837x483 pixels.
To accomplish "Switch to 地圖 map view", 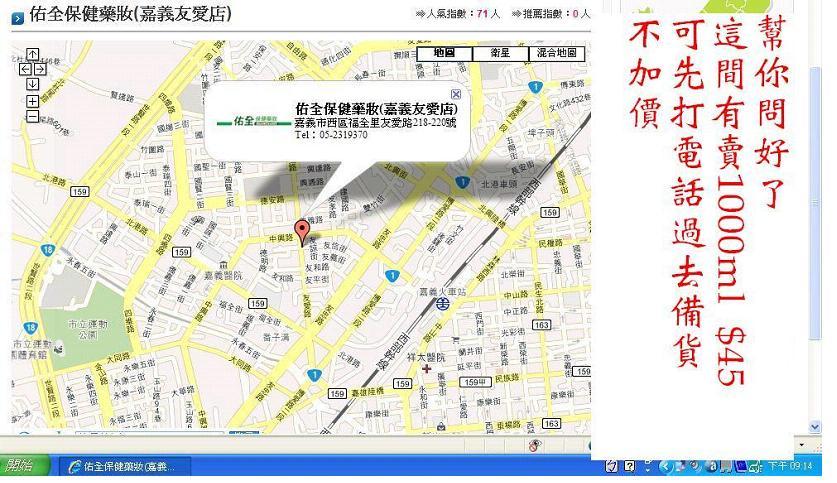I will pyautogui.click(x=444, y=52).
